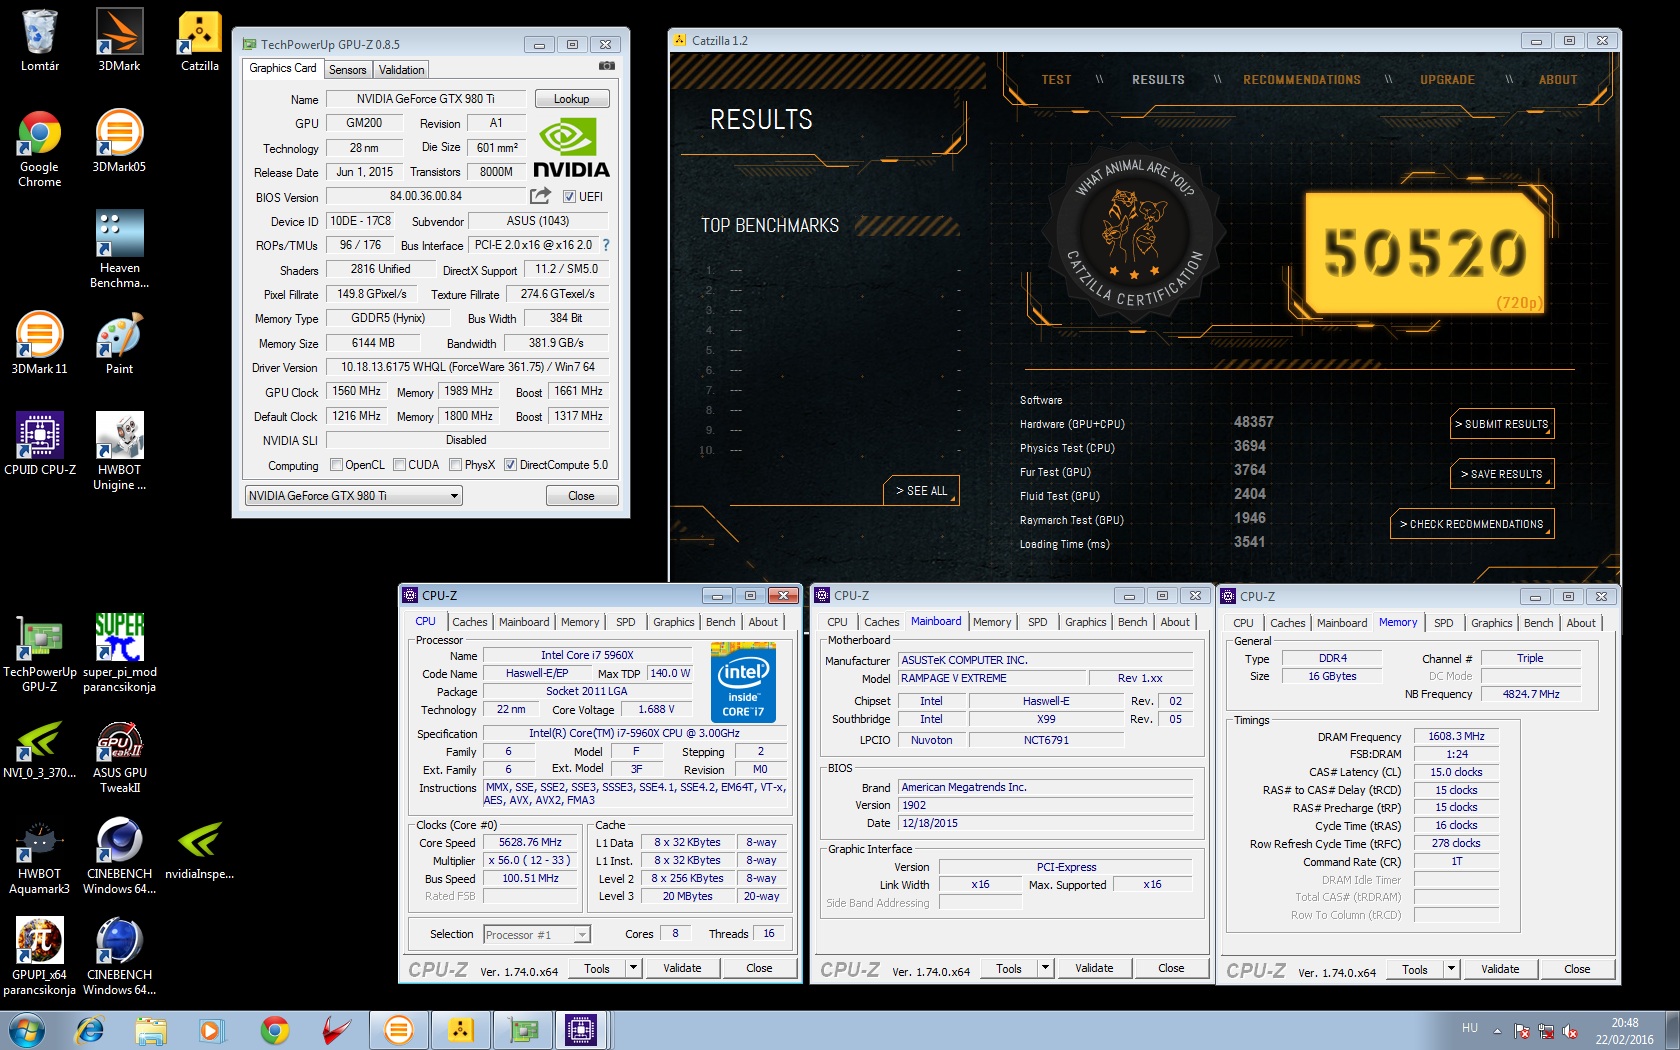Viewport: 1680px width, 1050px height.
Task: Open Tools dropdown arrow in Mainboard window
Action: (x=1045, y=968)
